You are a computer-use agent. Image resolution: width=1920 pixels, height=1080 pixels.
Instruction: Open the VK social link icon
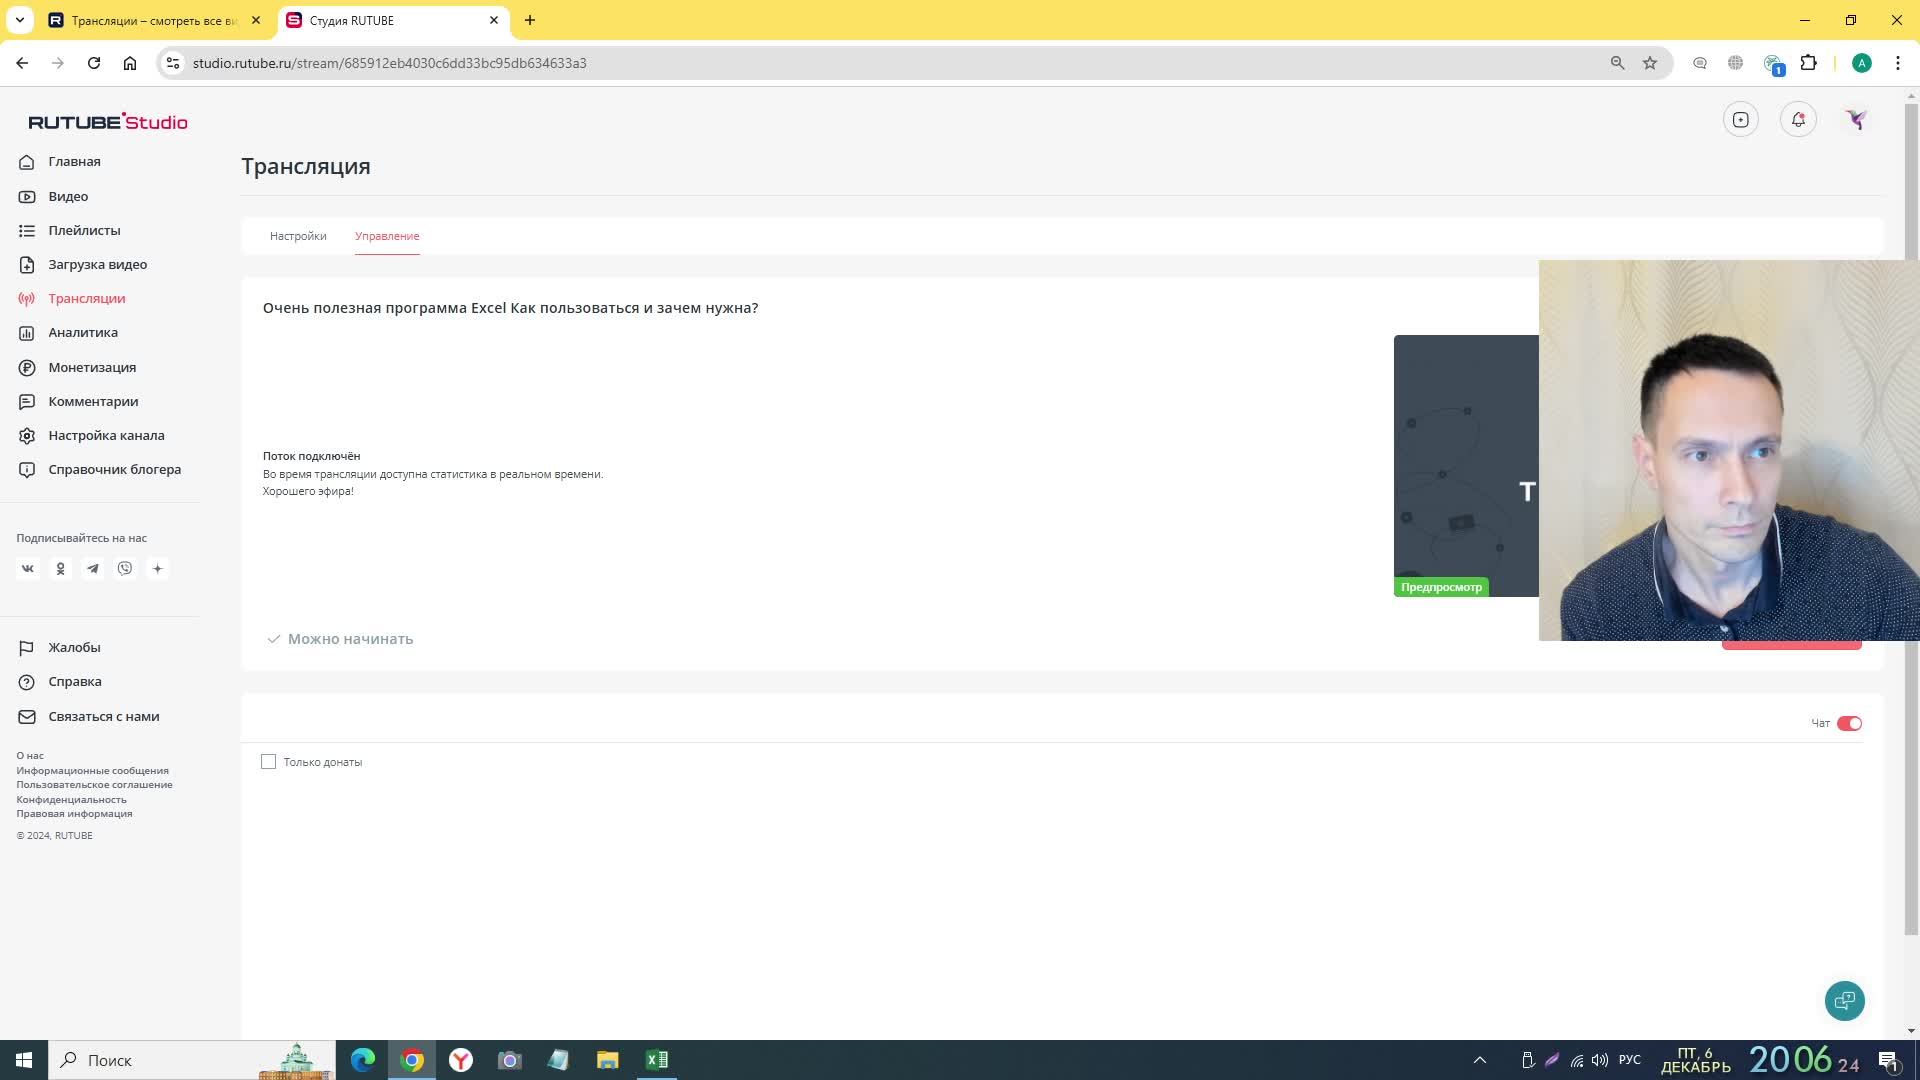point(28,569)
